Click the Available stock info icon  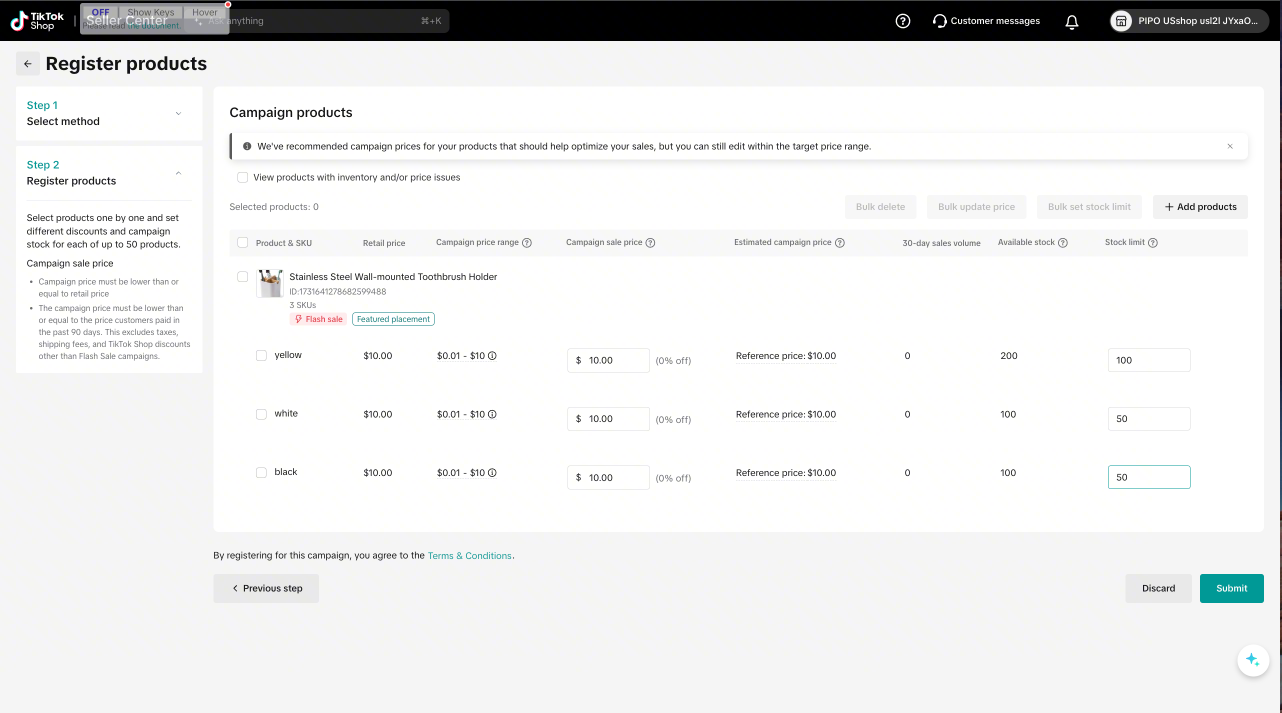[1063, 243]
